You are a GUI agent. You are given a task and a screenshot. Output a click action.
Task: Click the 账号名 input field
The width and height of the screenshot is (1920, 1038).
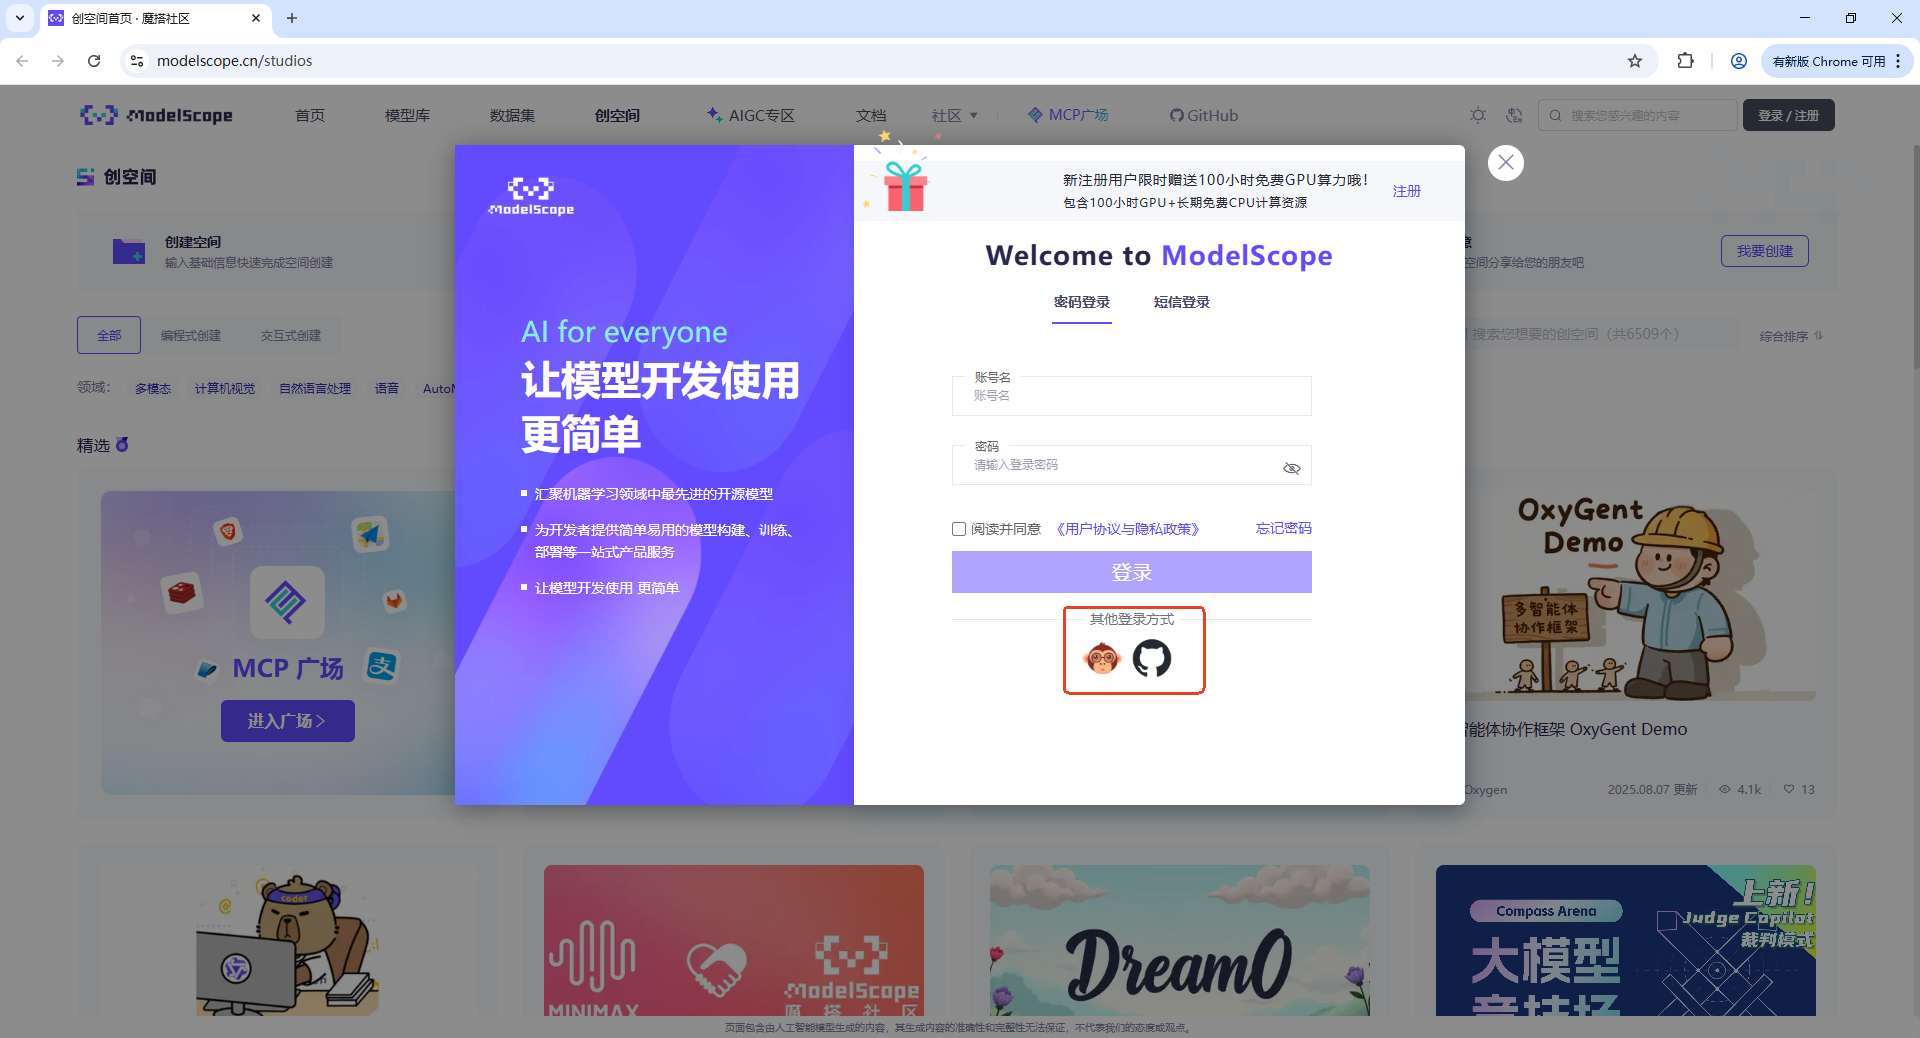pyautogui.click(x=1132, y=396)
